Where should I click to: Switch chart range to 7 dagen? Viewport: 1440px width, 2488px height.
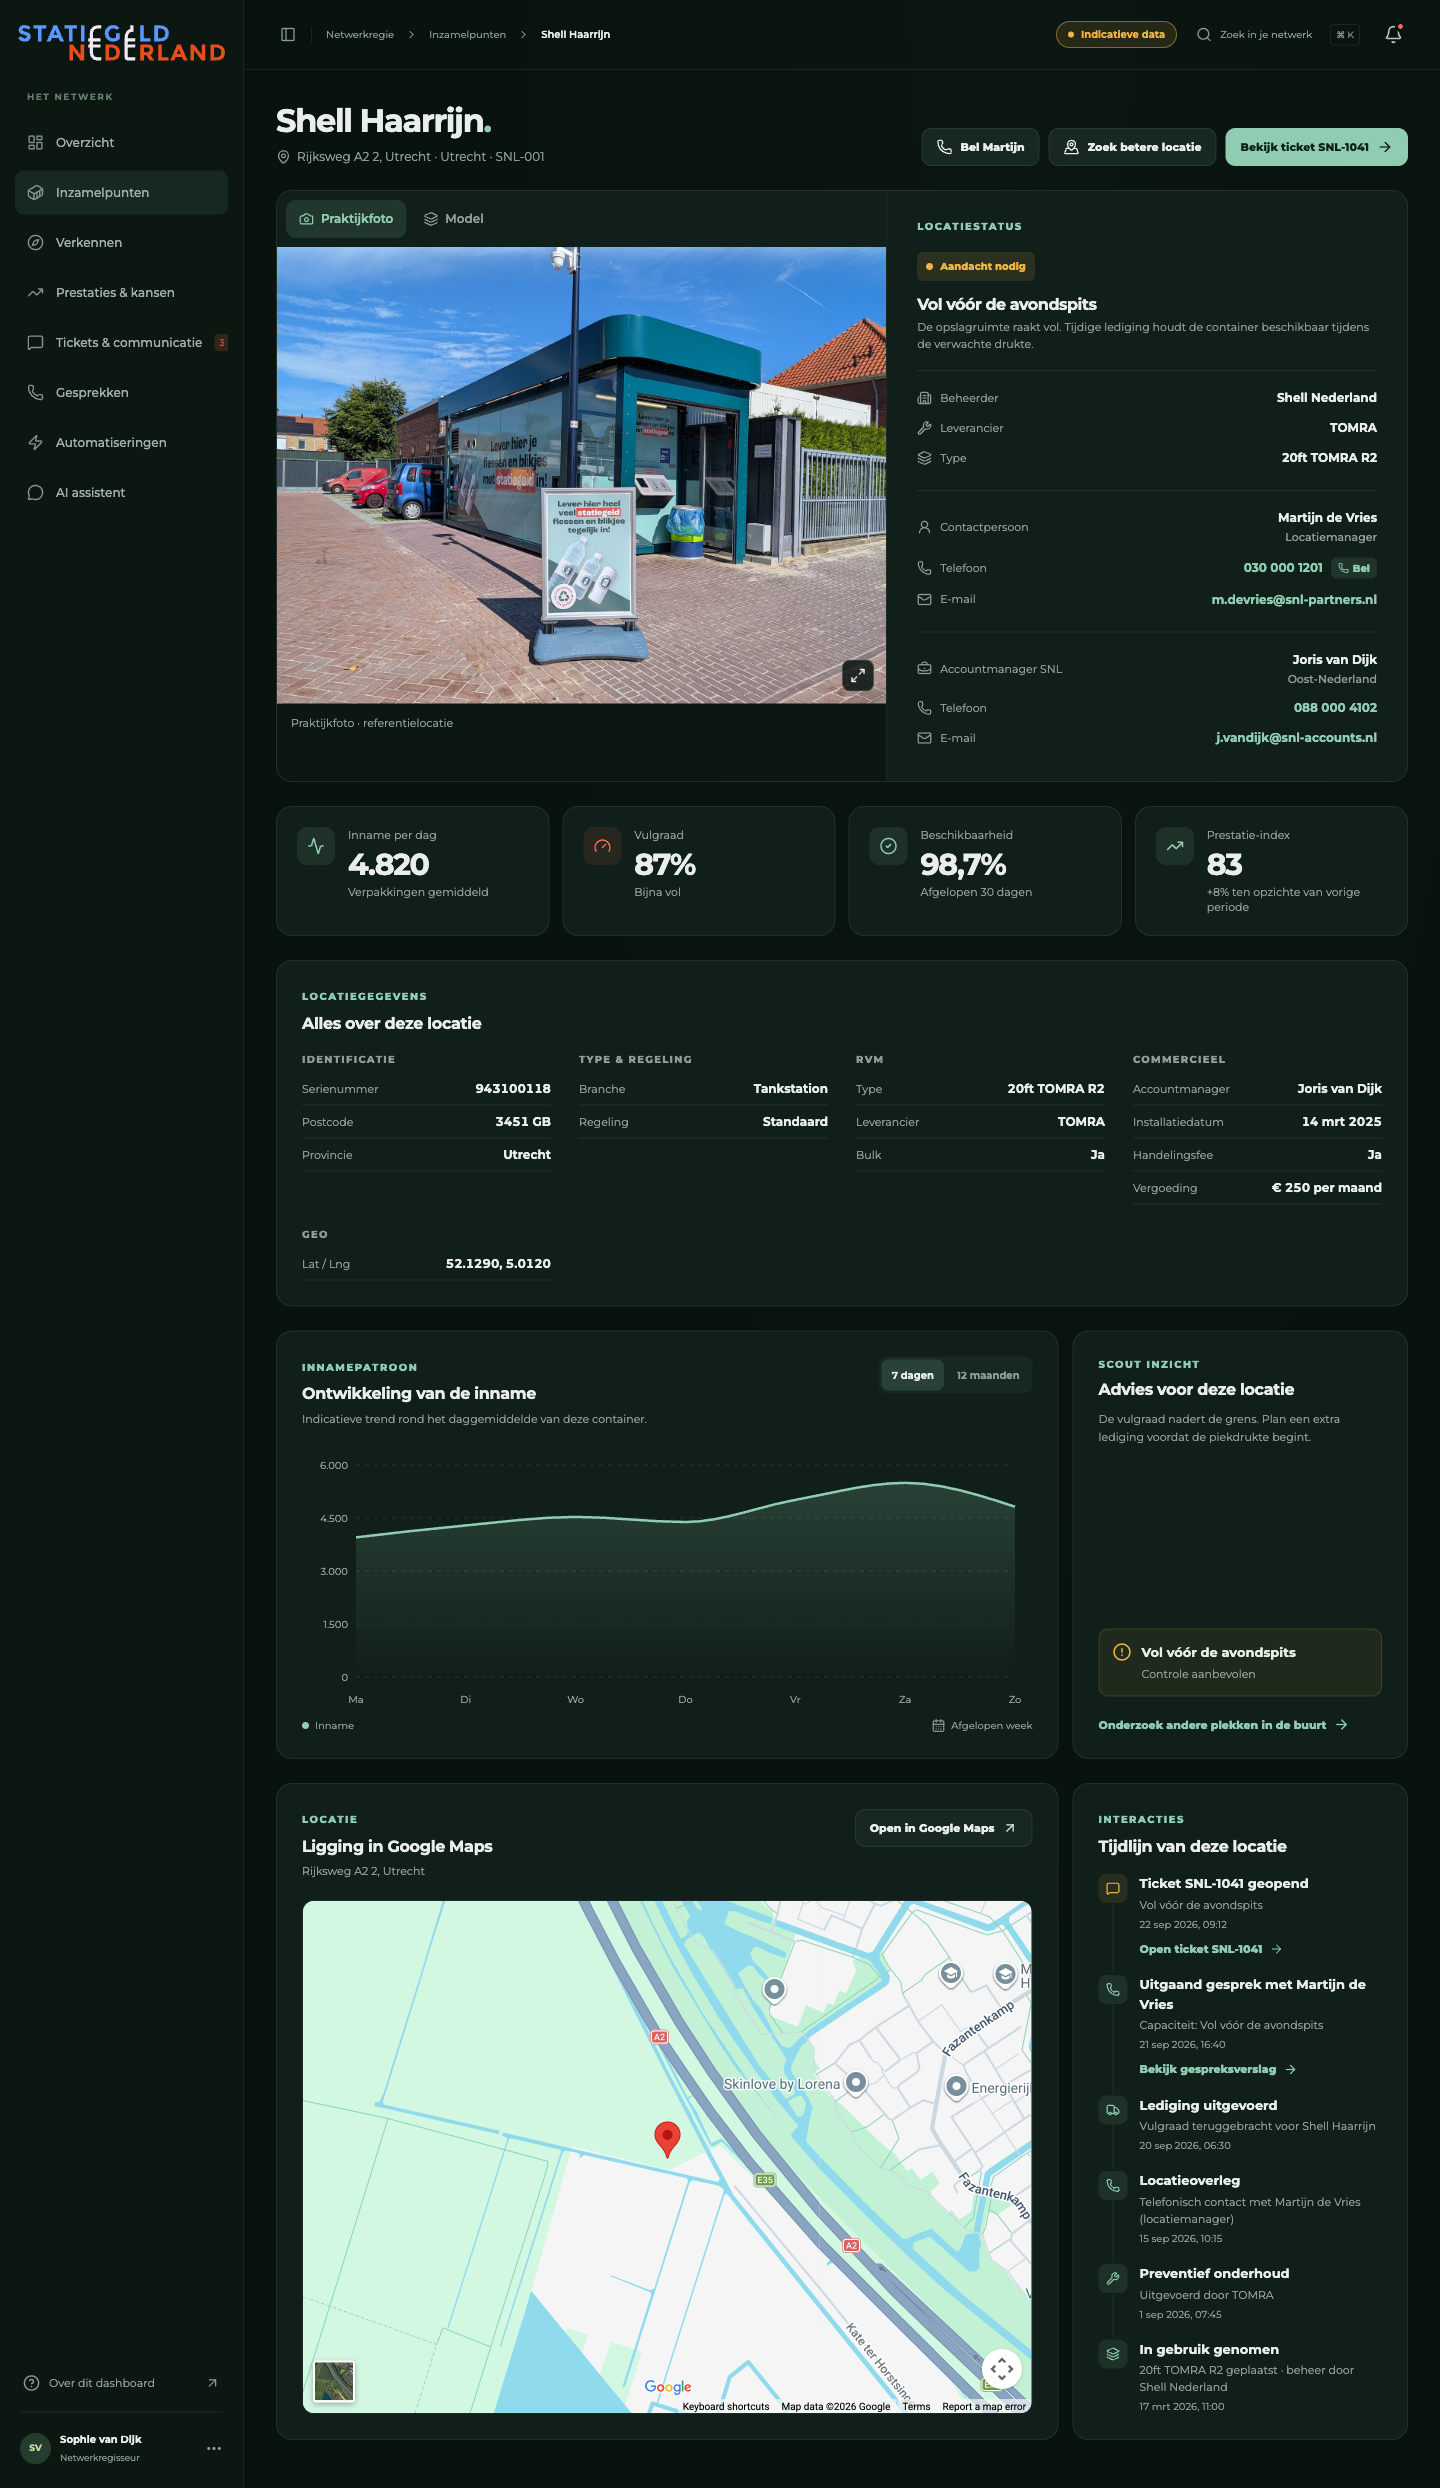click(x=912, y=1376)
